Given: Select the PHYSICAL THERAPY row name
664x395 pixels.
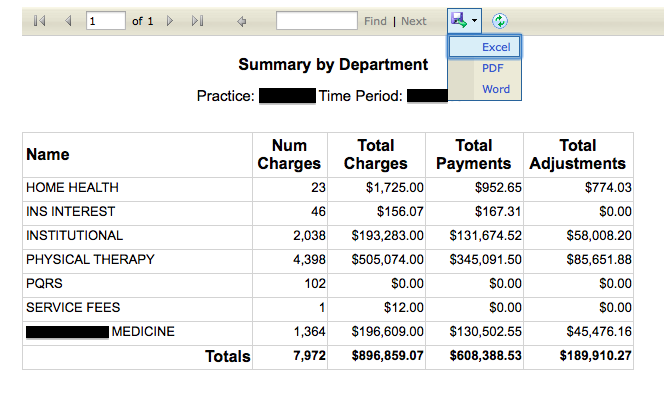Looking at the screenshot, I should [91, 260].
